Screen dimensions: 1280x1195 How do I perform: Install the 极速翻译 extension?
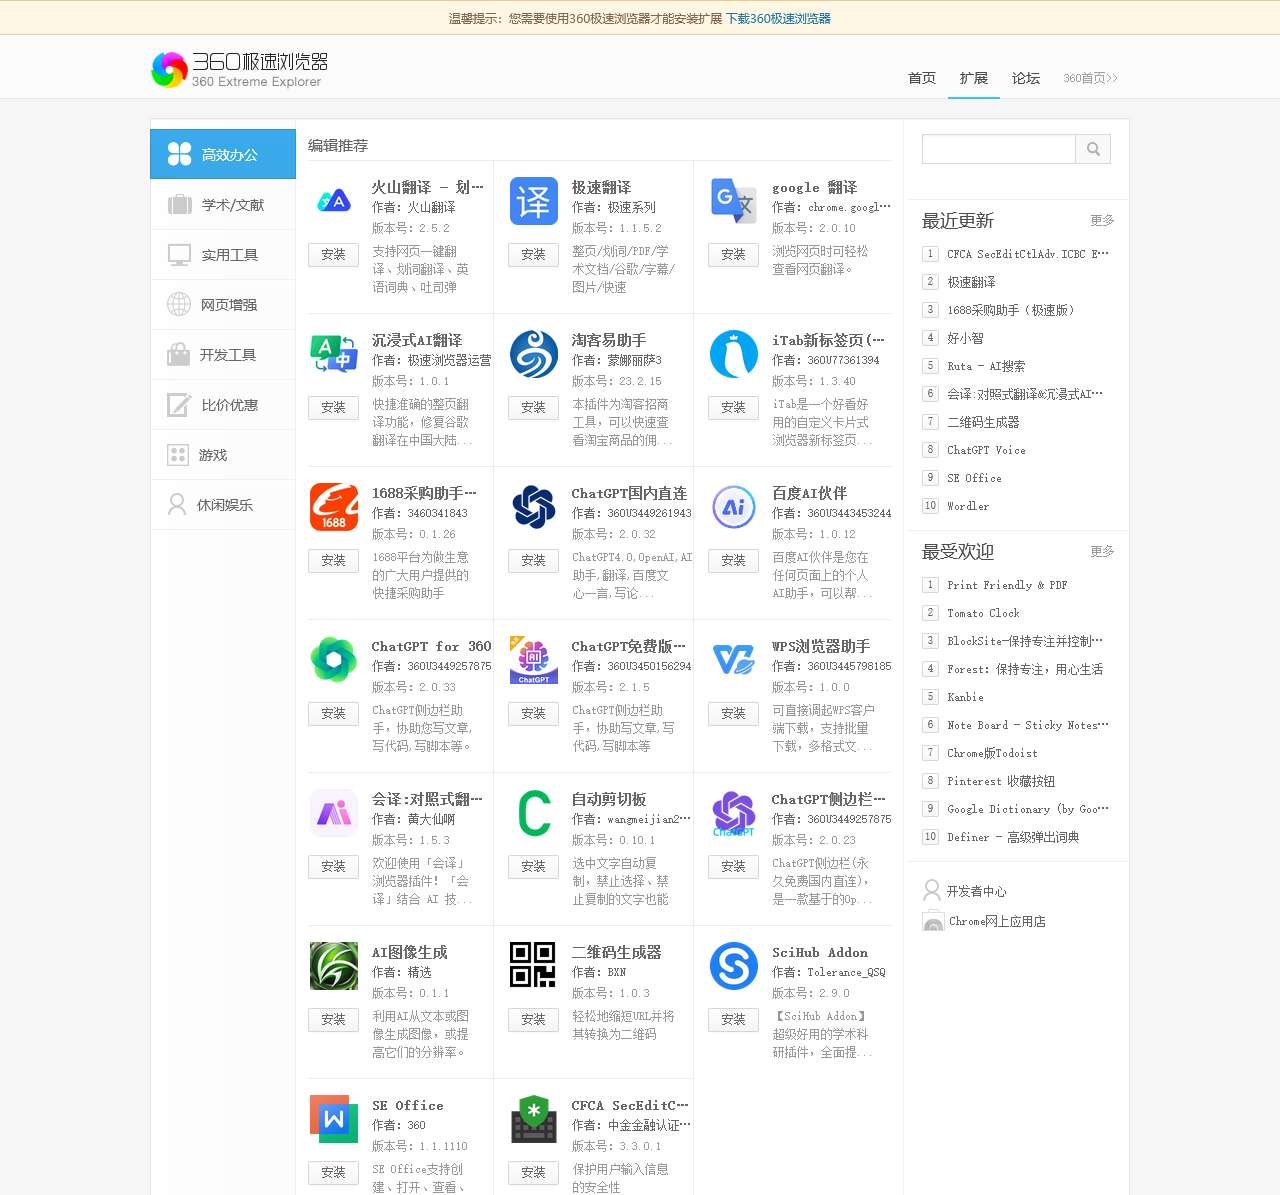click(534, 255)
